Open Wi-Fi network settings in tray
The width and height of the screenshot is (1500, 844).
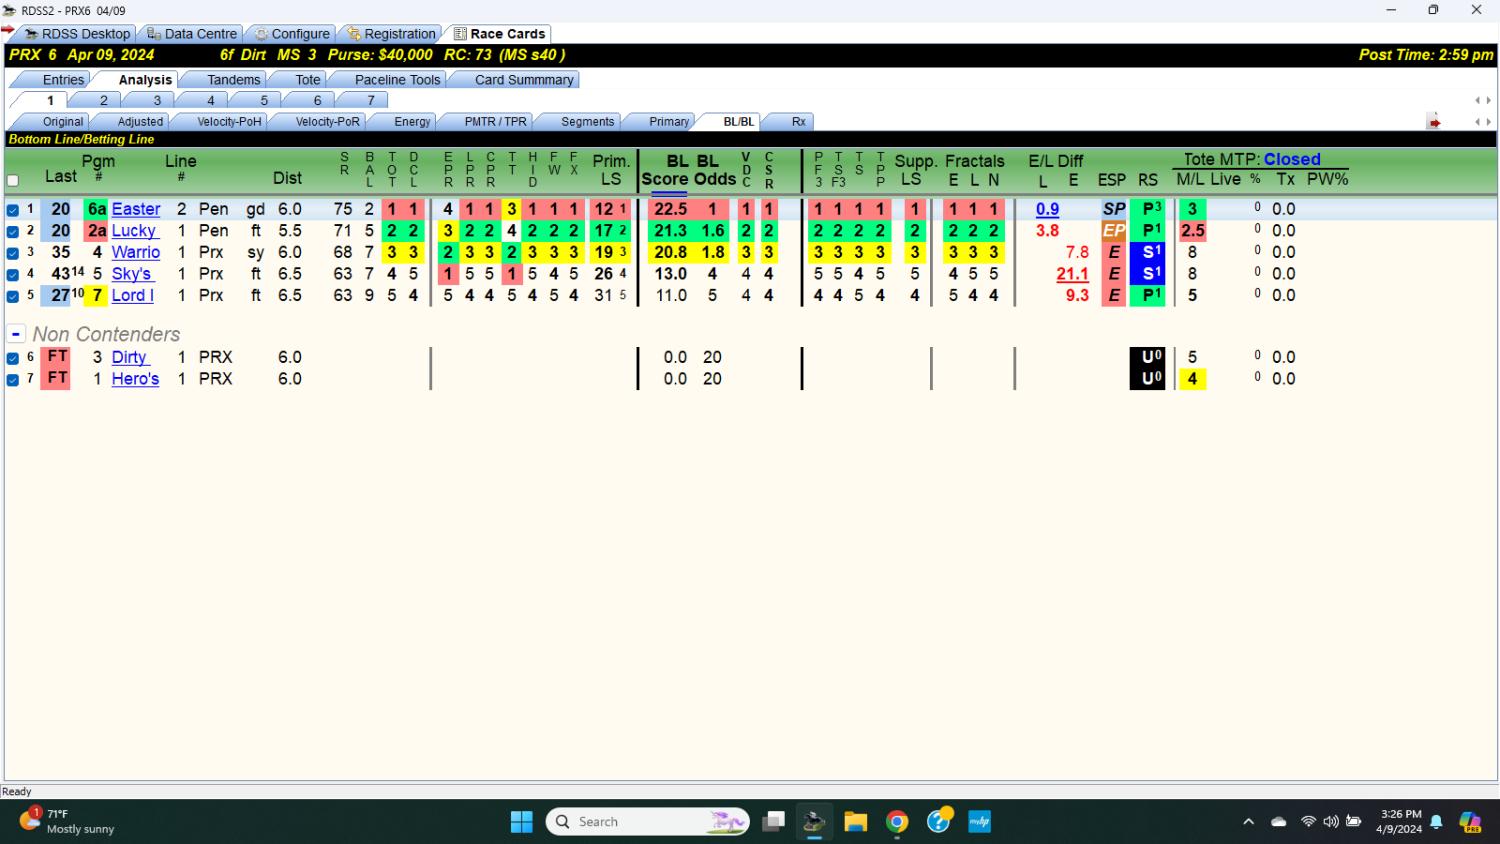pos(1308,822)
